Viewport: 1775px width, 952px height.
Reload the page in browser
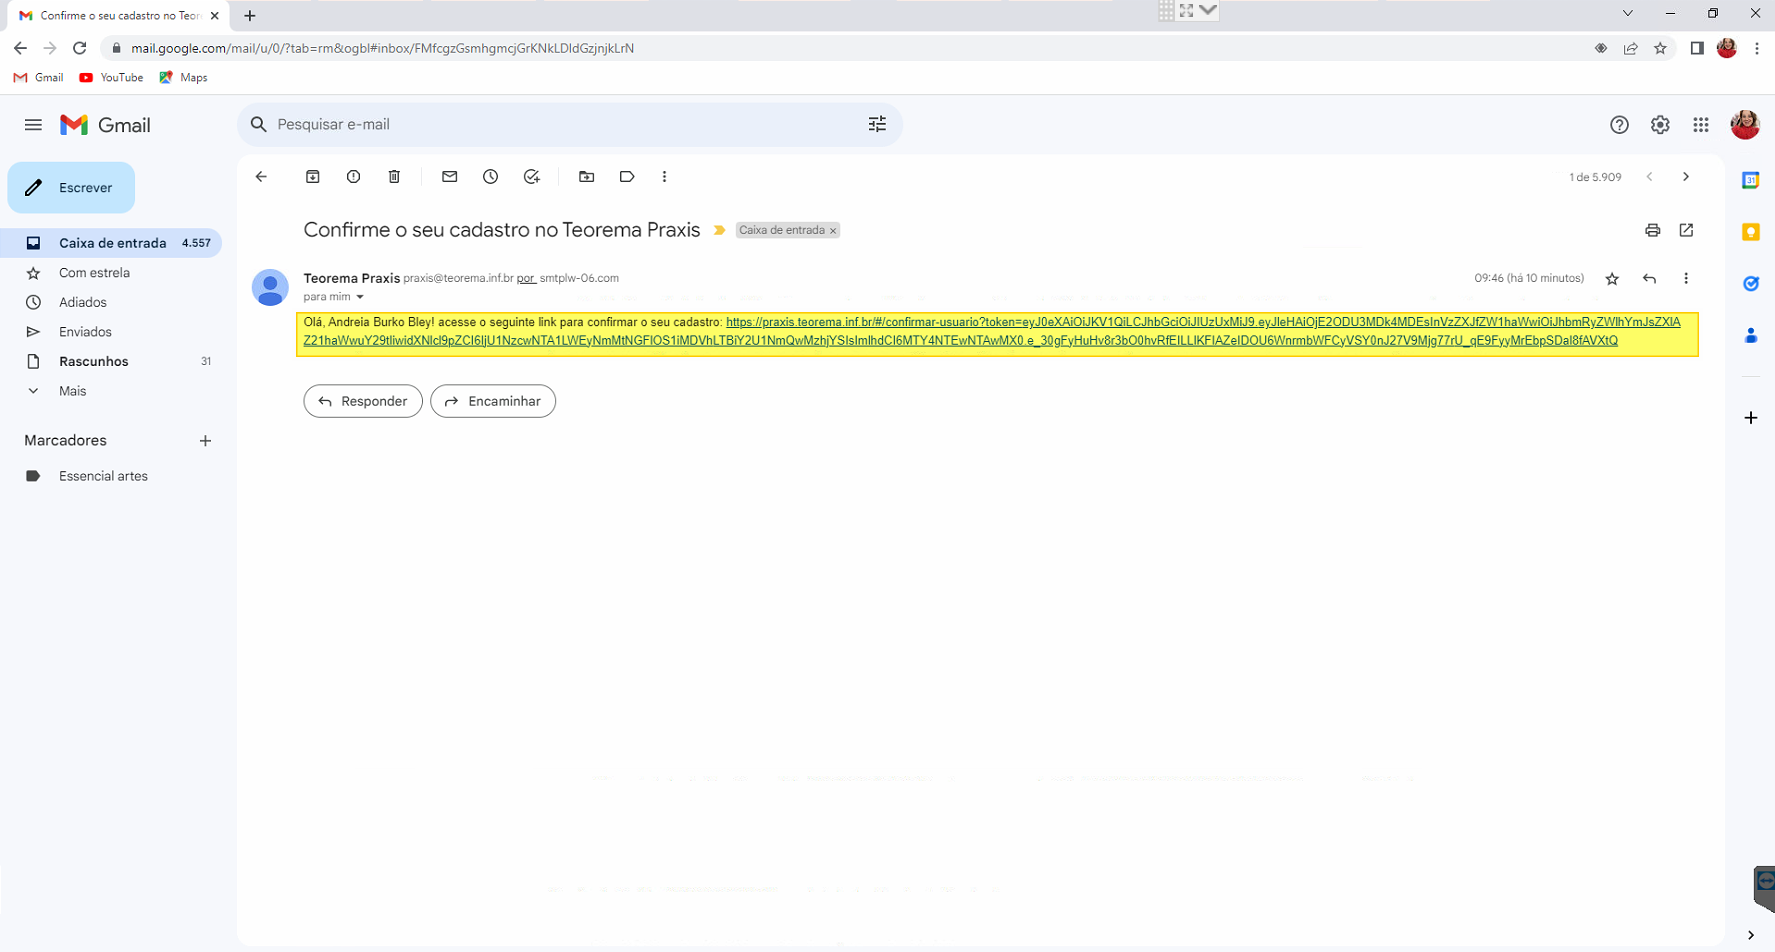80,48
